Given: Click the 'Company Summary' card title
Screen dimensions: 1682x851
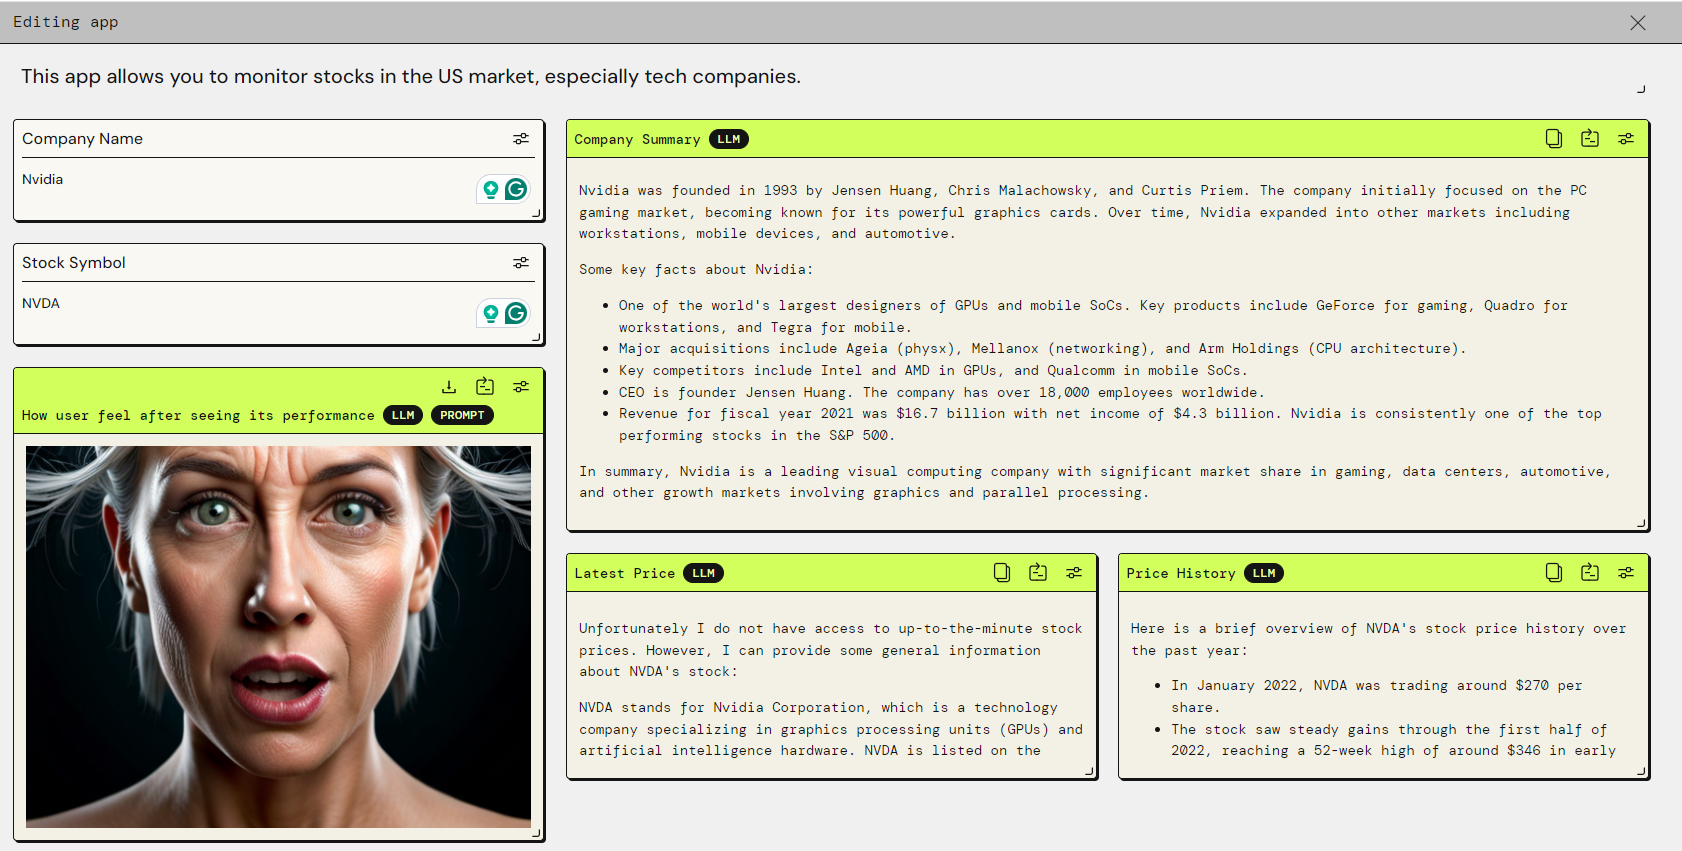Looking at the screenshot, I should click(637, 139).
